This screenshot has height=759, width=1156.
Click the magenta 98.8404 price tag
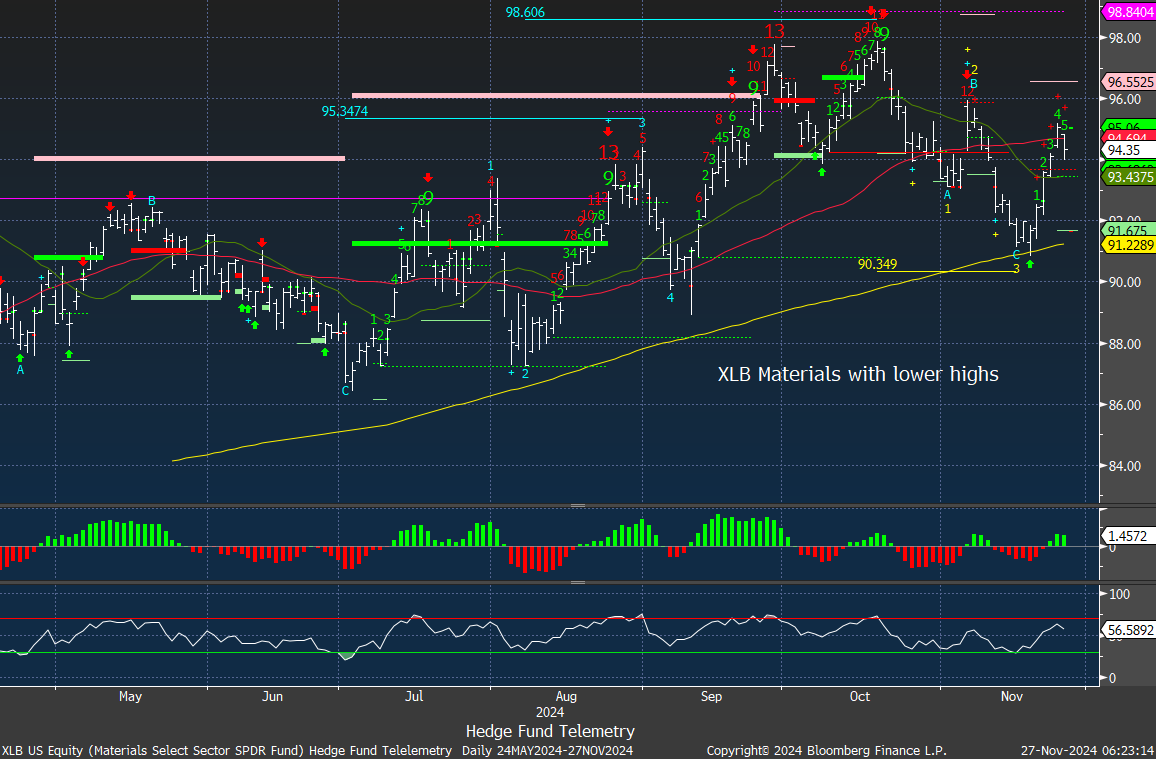[x=1128, y=12]
